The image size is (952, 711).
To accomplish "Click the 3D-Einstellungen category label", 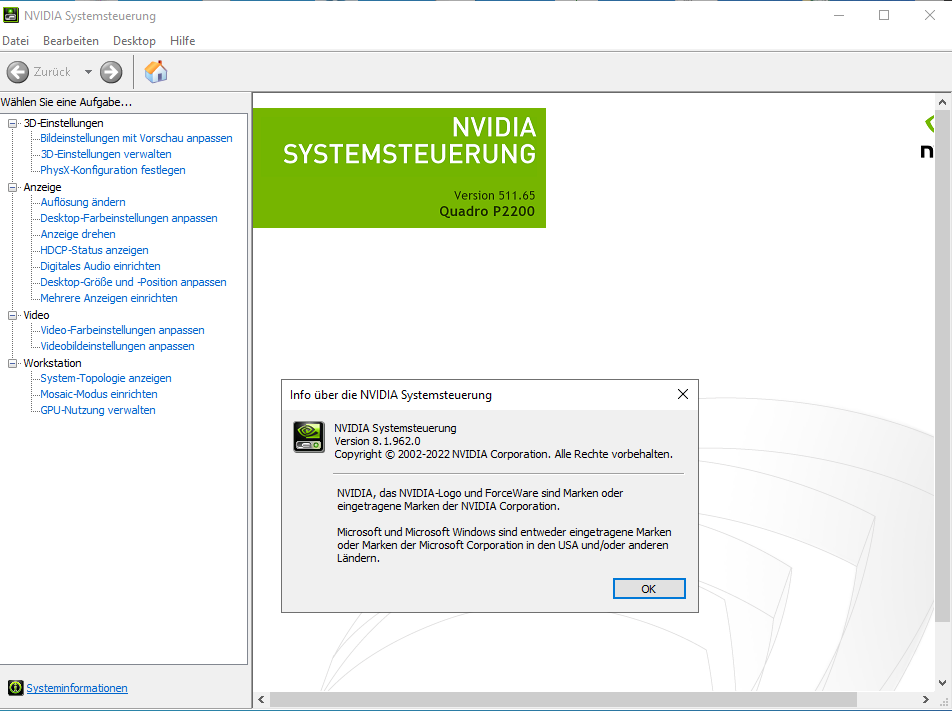I will pos(63,123).
